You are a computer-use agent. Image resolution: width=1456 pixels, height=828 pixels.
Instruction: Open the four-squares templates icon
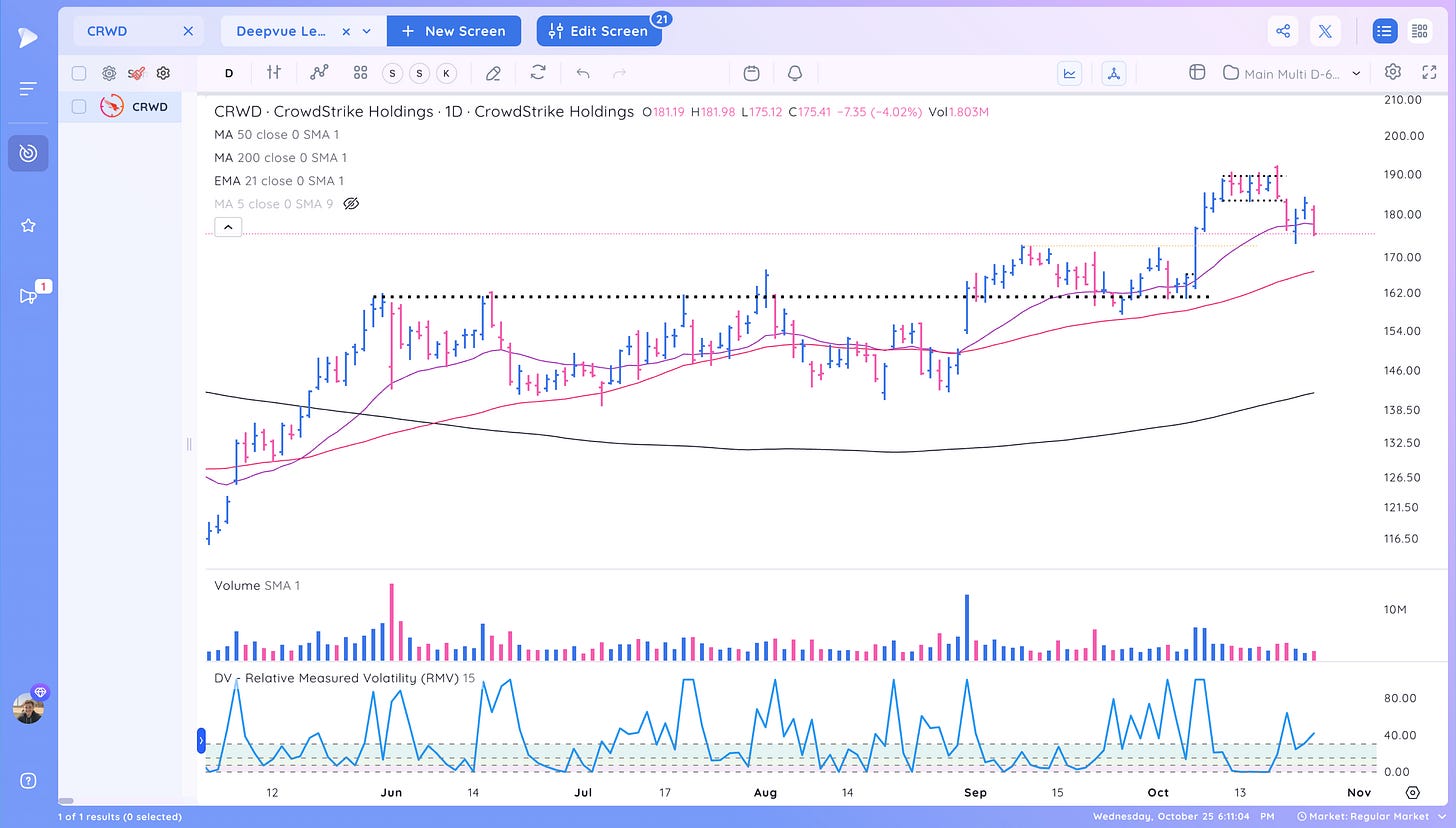(361, 73)
